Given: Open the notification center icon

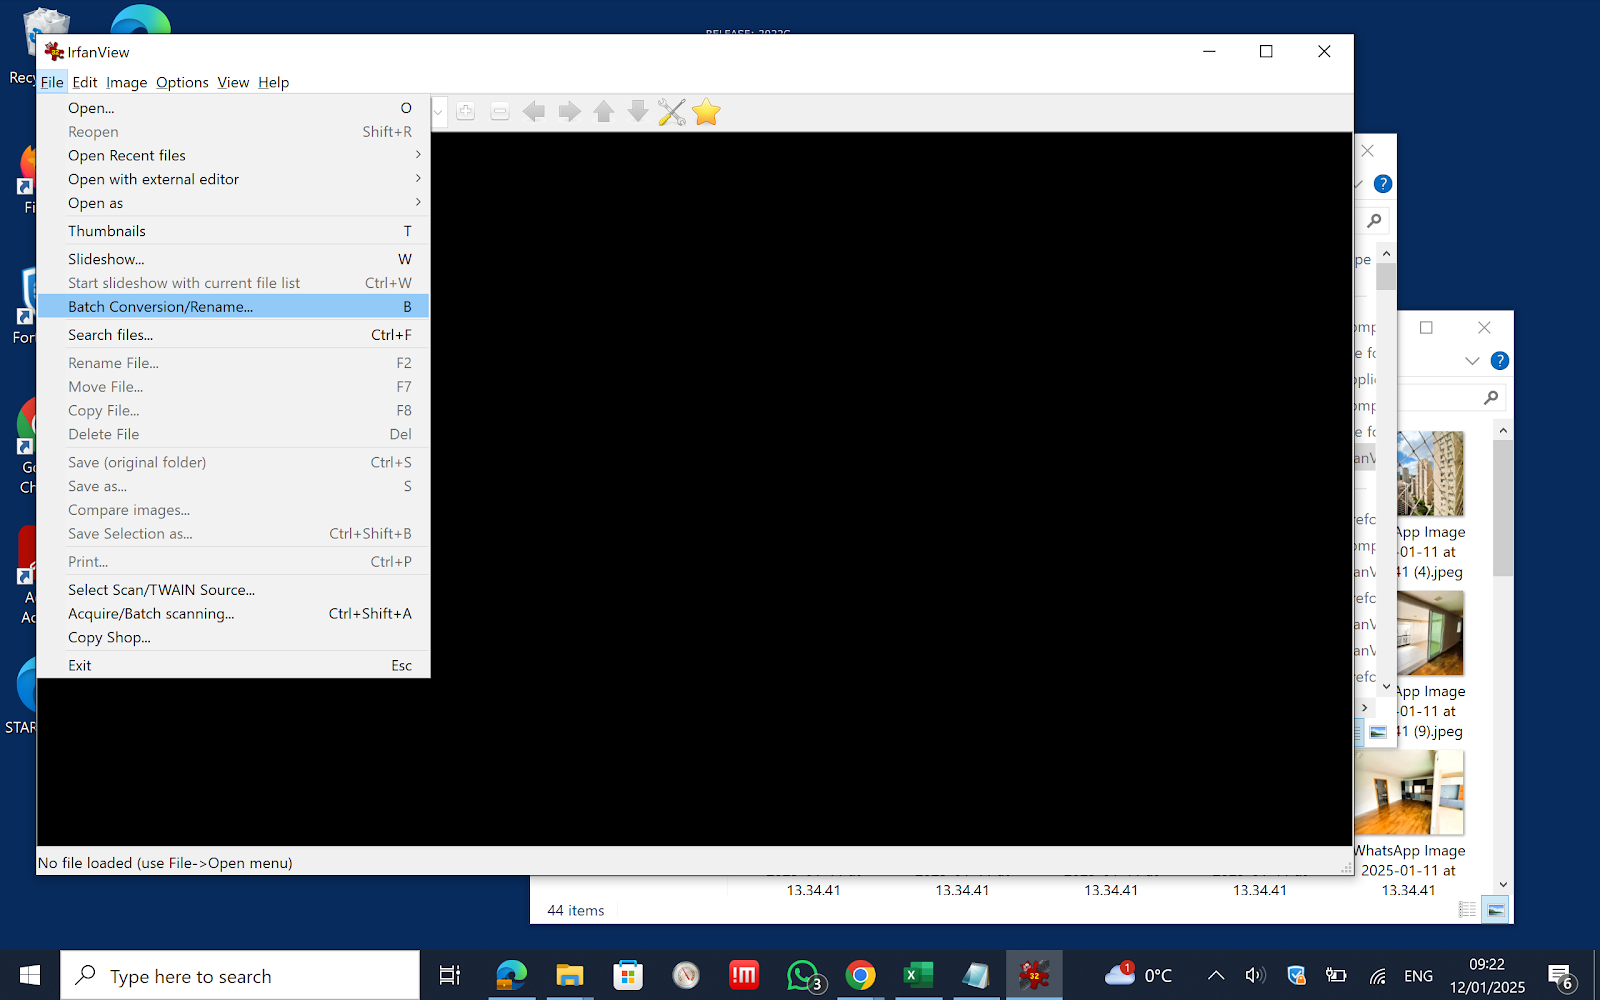Looking at the screenshot, I should click(x=1561, y=977).
